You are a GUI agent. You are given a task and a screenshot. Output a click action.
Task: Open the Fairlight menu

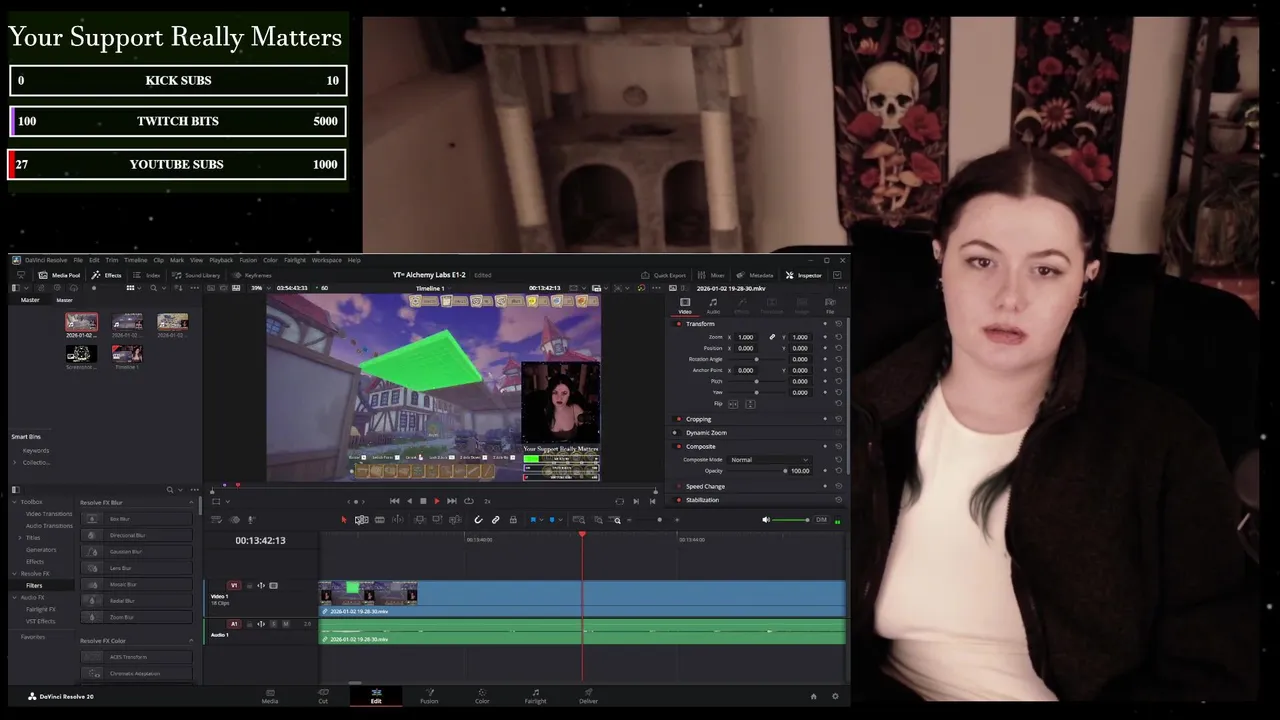point(295,260)
